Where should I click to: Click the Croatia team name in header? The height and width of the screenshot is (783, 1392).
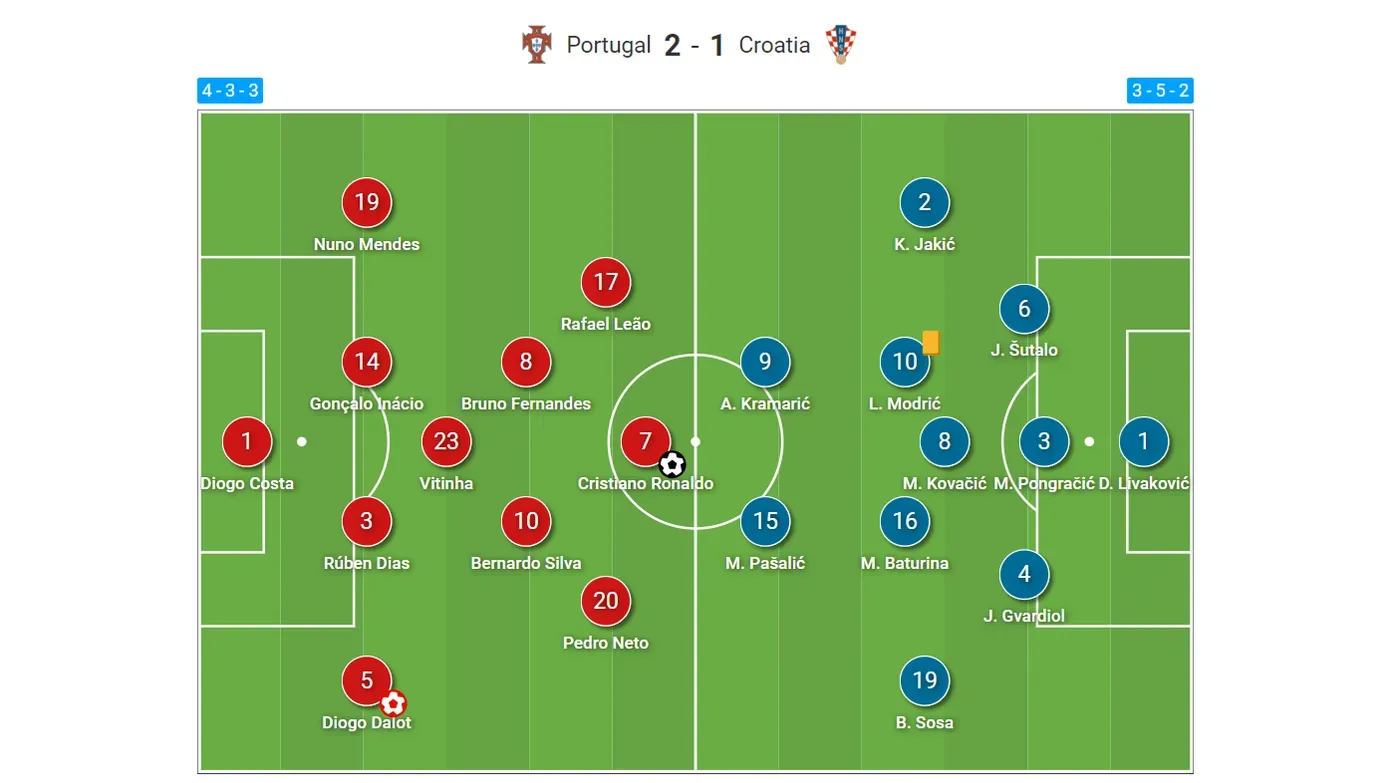(x=774, y=45)
